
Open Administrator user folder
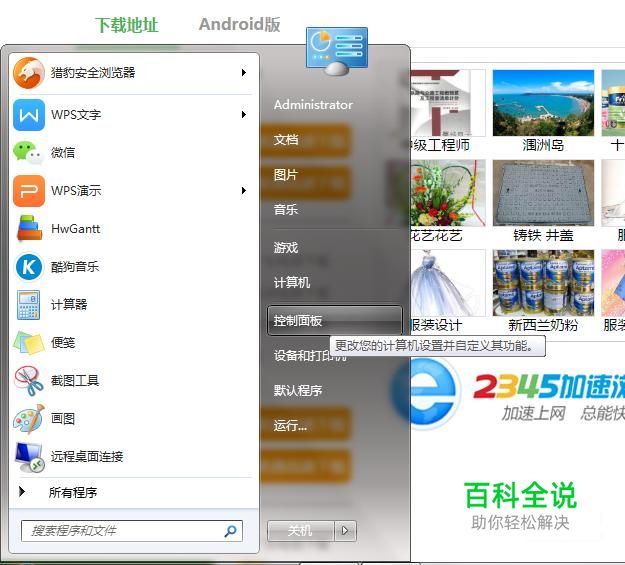pyautogui.click(x=313, y=105)
